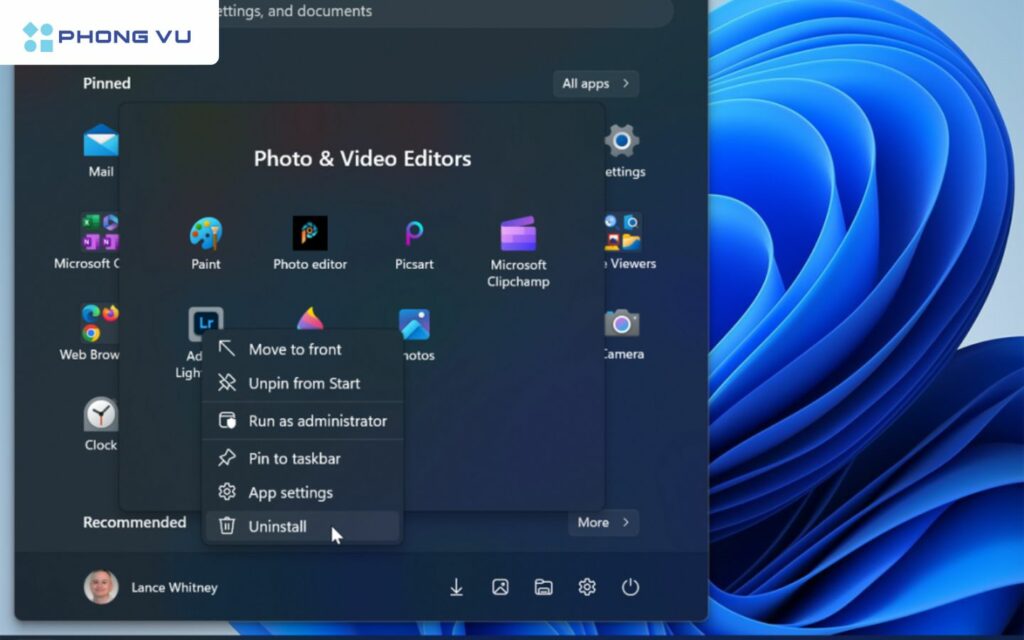Viewport: 1024px width, 640px height.
Task: Open the Camera app
Action: coord(622,324)
